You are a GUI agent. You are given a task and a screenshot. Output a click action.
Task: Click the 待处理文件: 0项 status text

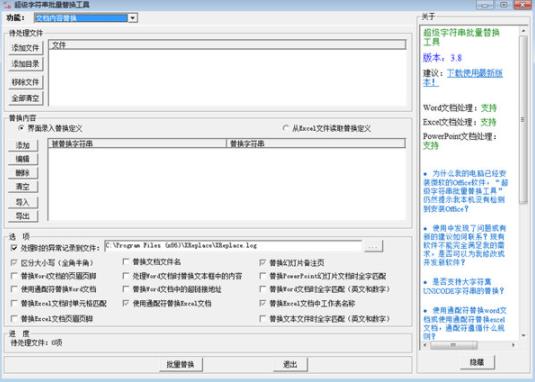(x=37, y=342)
